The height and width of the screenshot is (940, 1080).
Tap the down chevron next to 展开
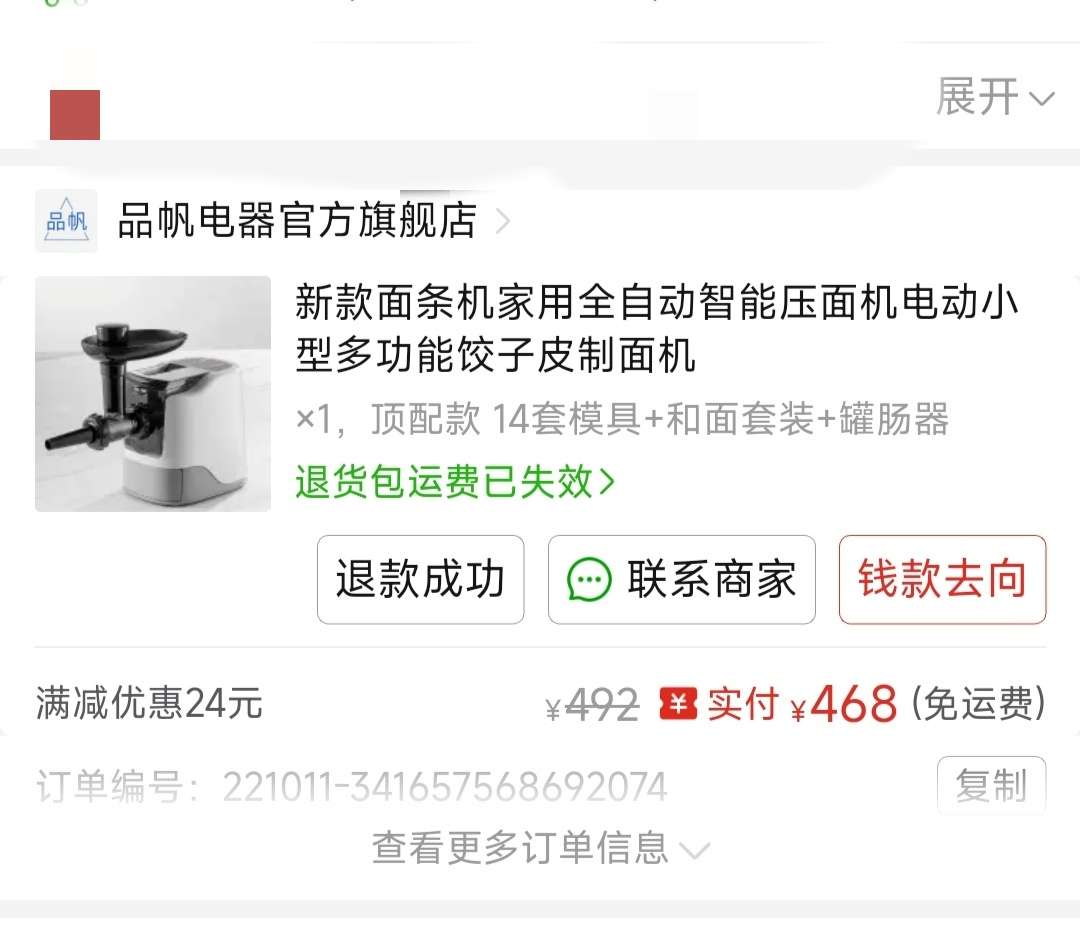point(1041,99)
